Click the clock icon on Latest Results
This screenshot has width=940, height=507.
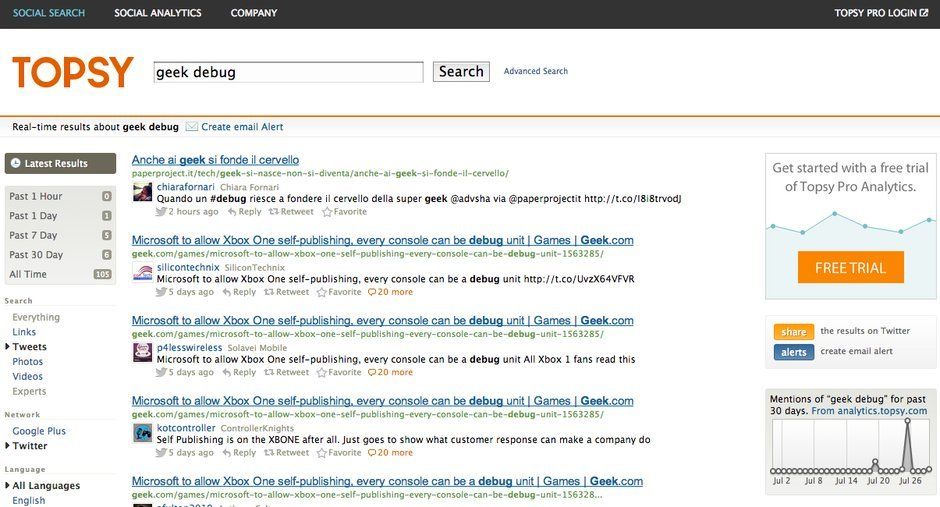[16, 163]
